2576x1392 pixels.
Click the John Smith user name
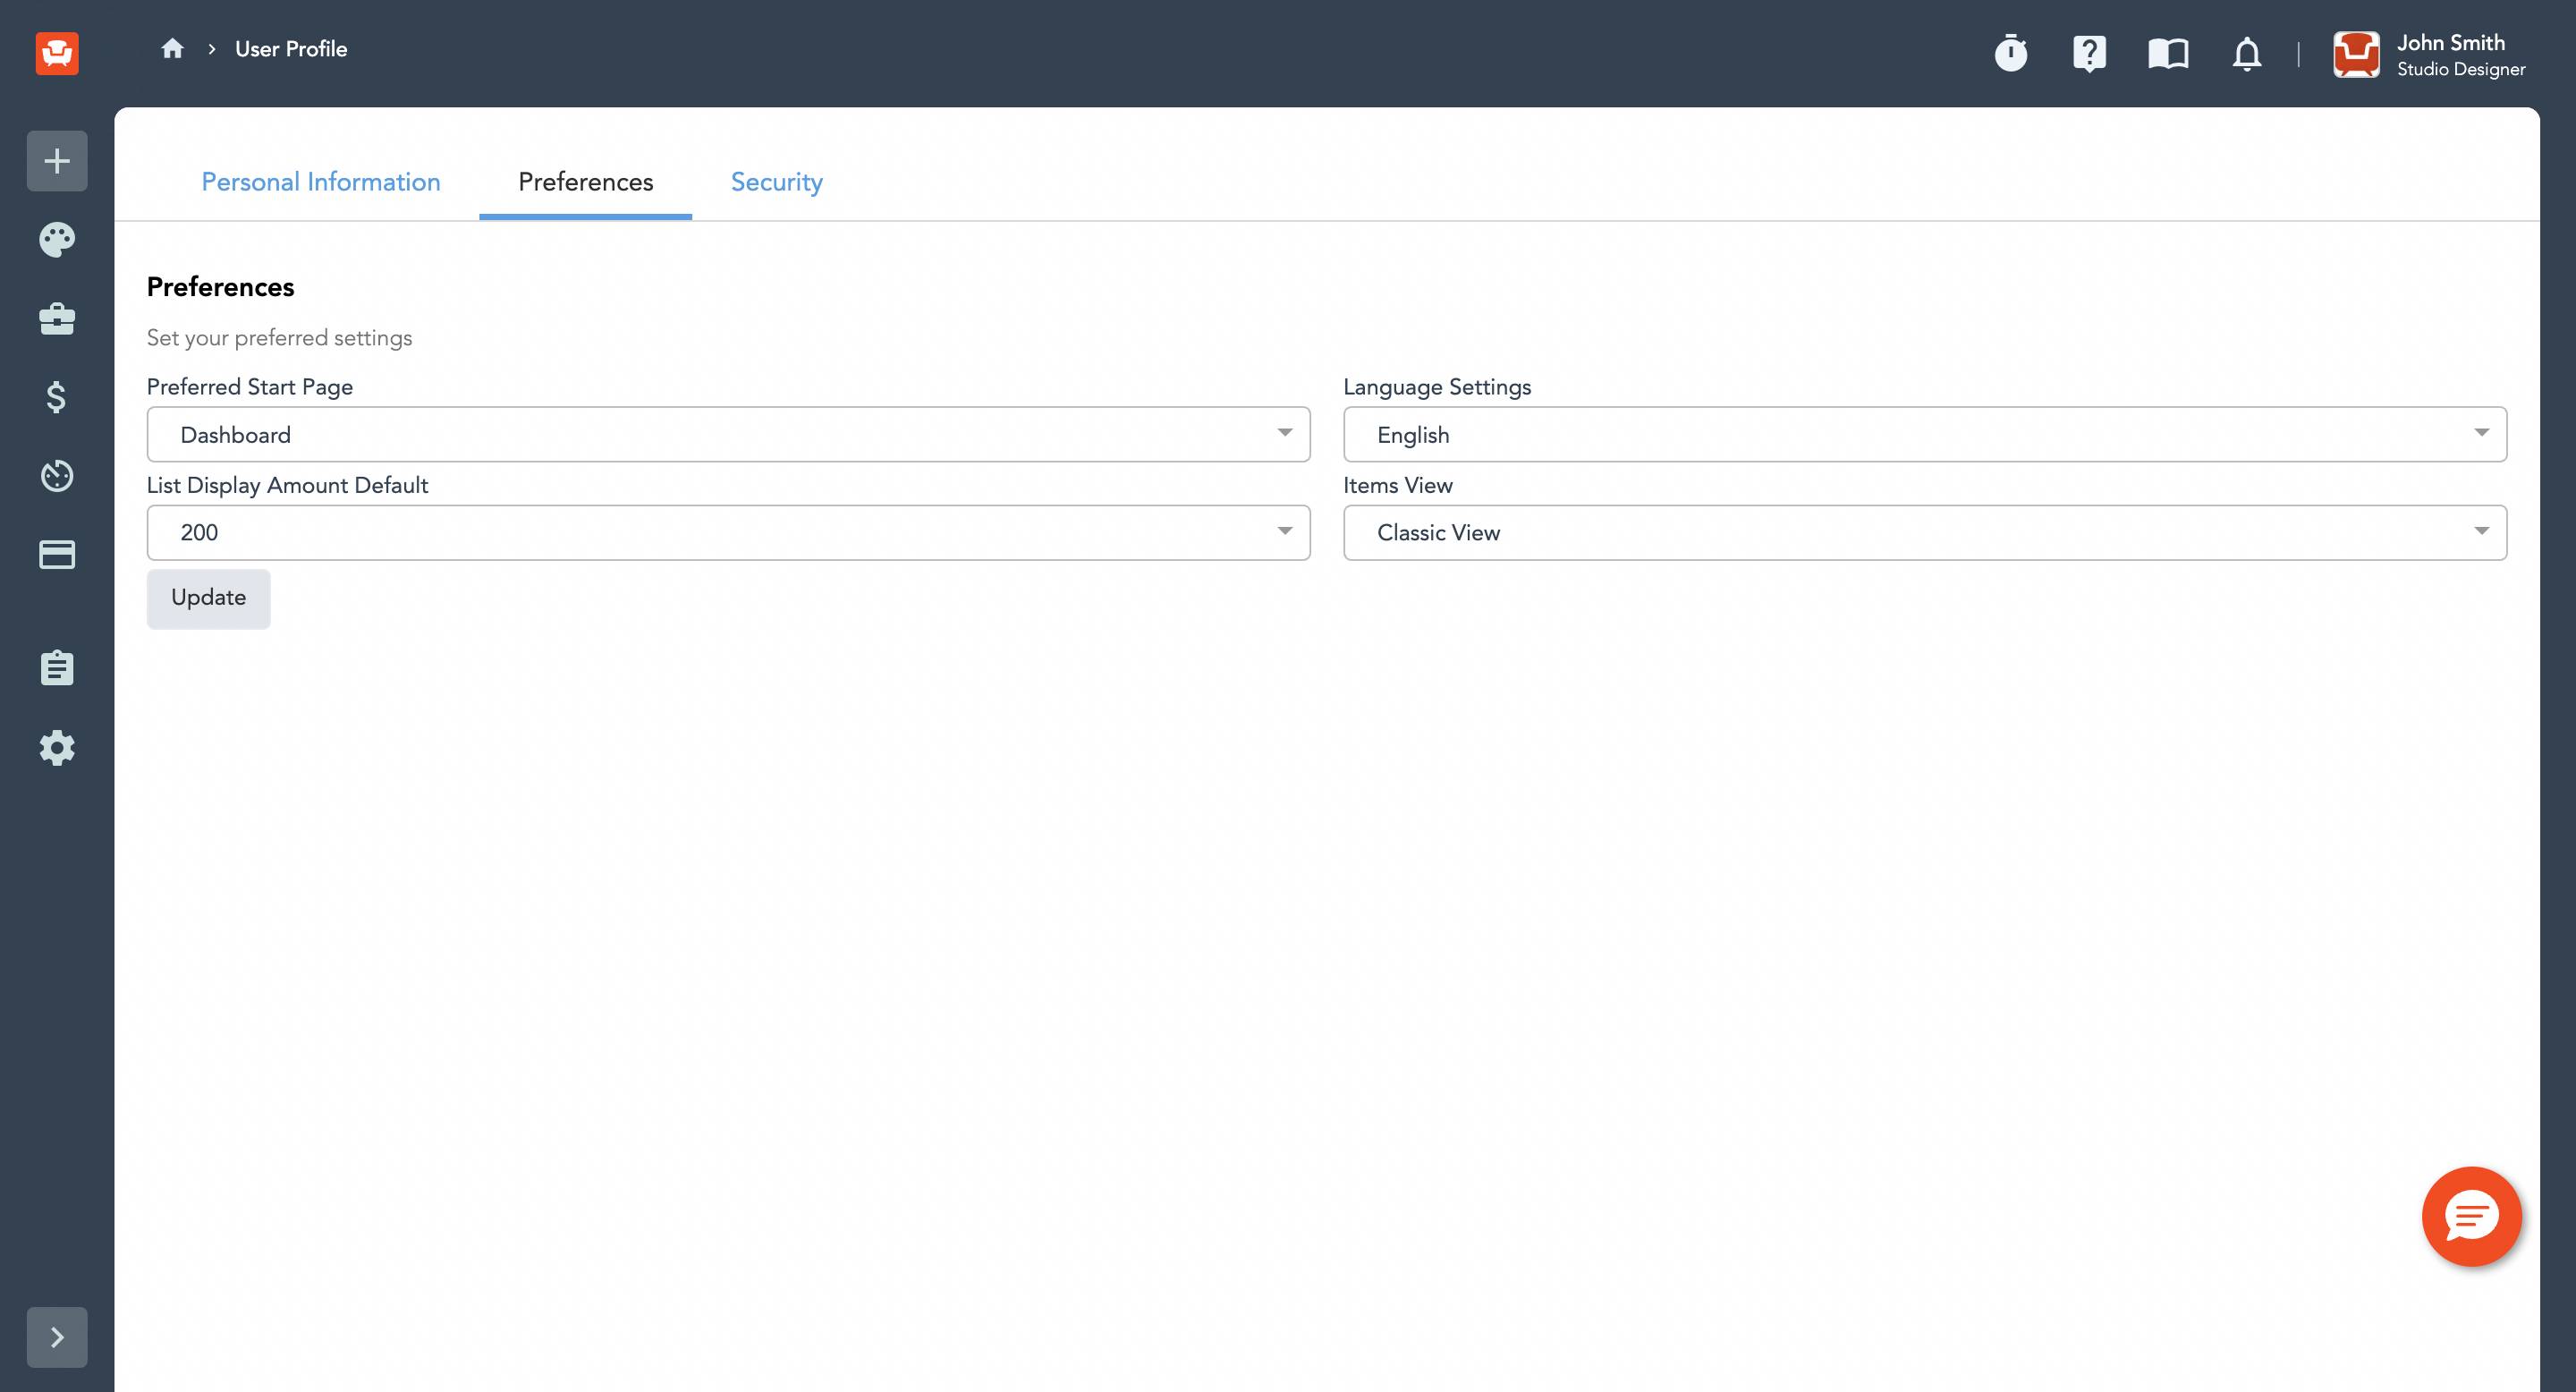pos(2451,42)
